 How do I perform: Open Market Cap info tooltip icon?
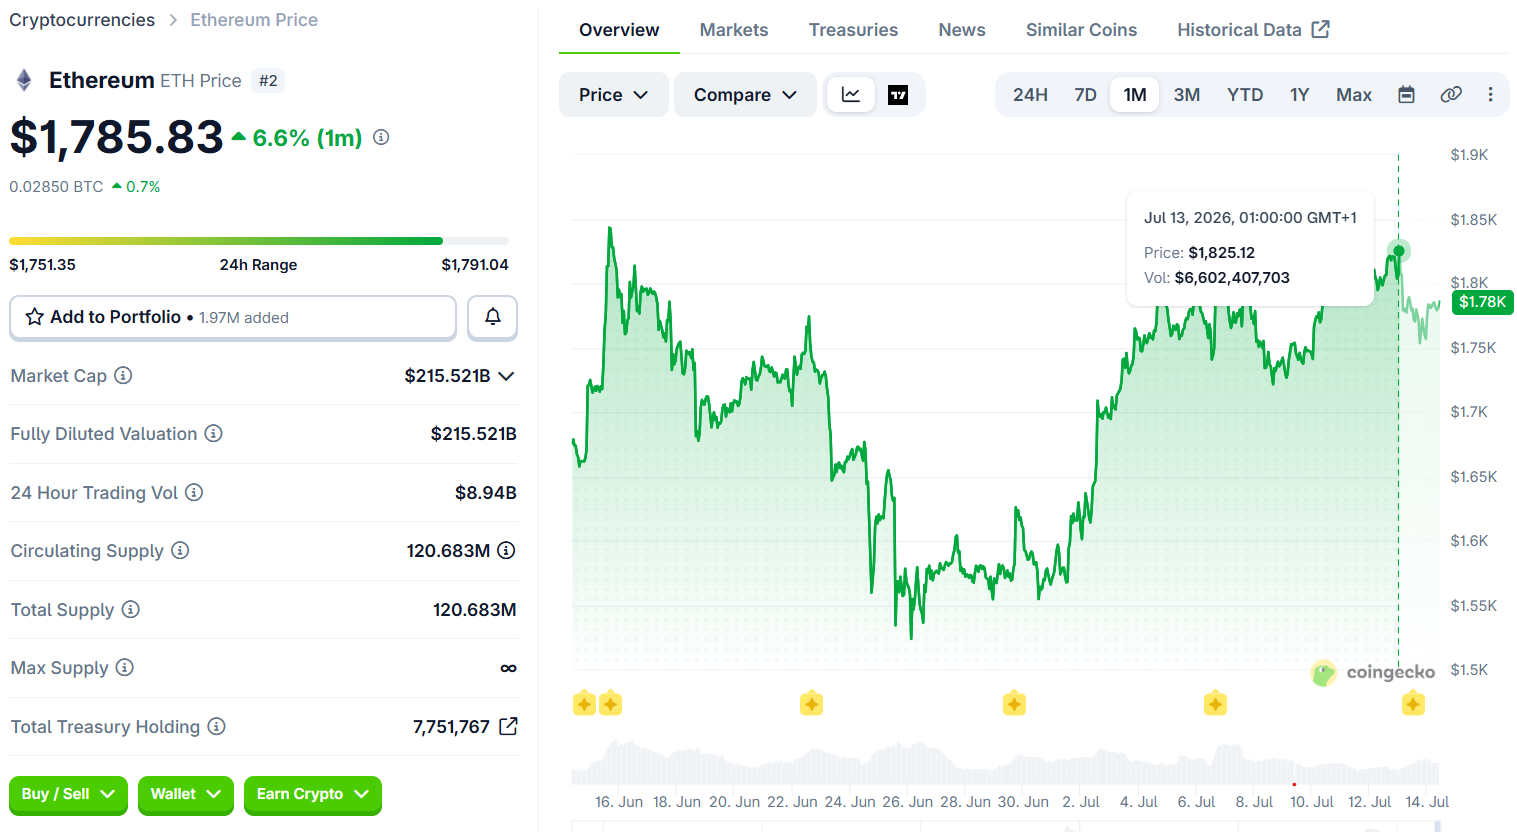pos(123,375)
